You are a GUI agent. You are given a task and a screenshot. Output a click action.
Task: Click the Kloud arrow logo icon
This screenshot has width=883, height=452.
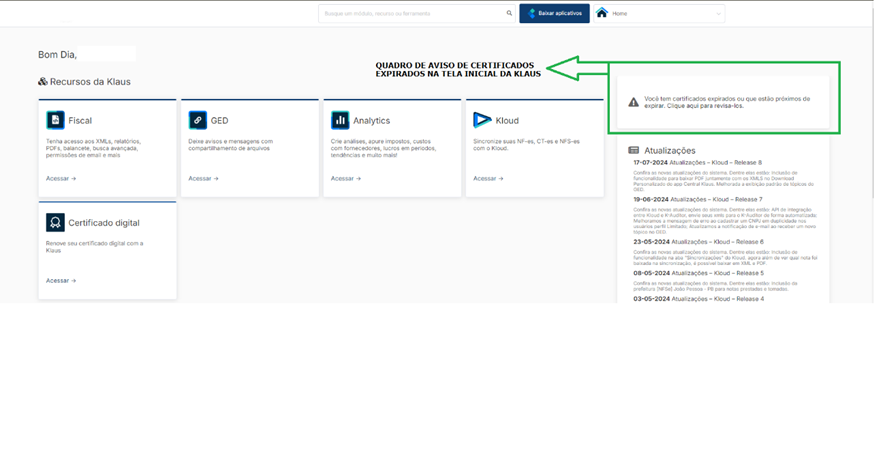[482, 120]
